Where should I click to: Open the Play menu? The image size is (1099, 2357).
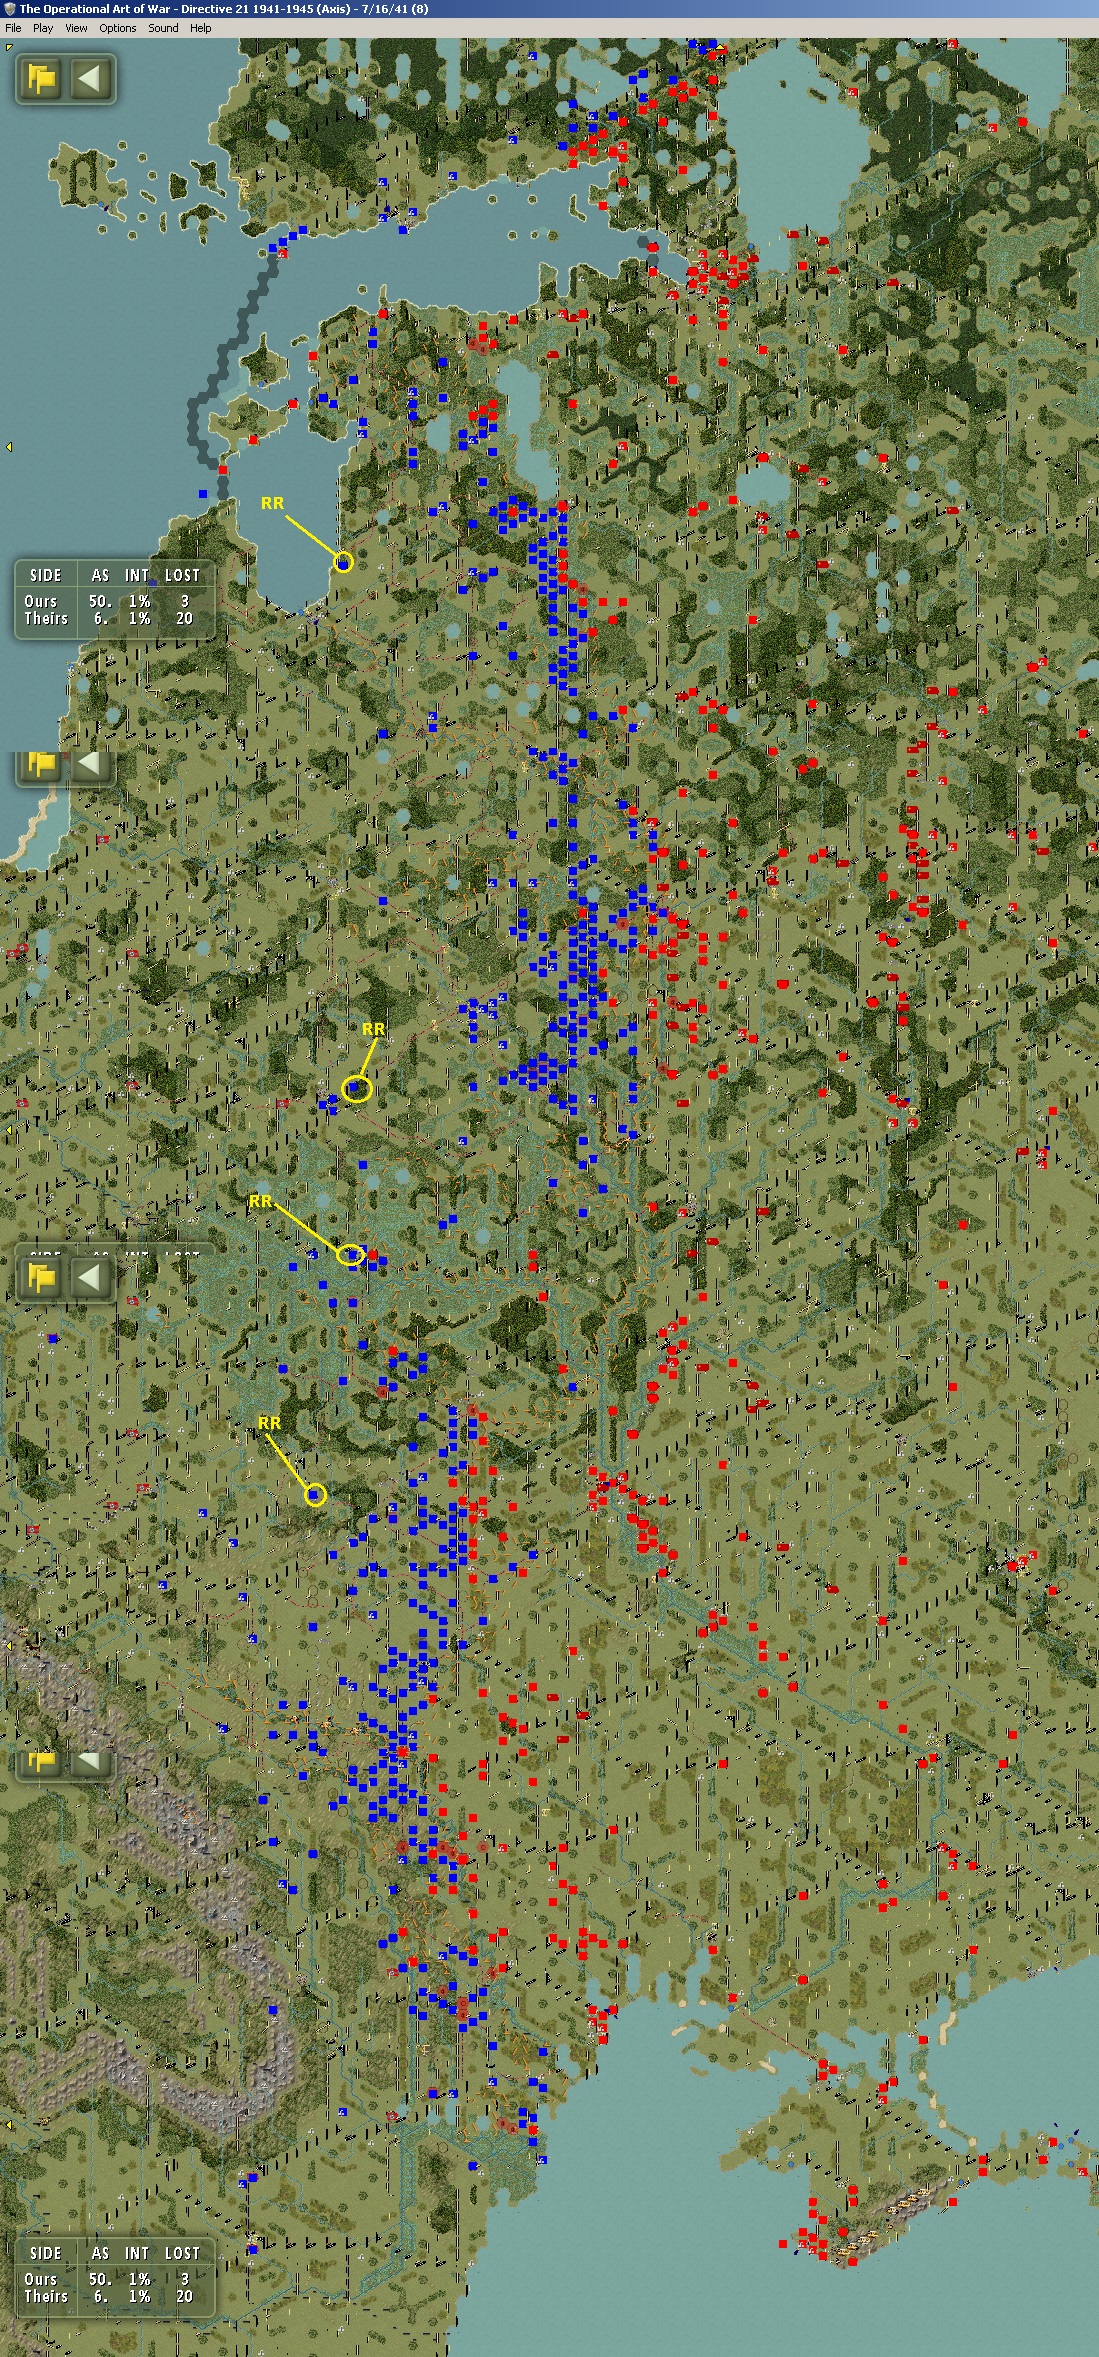[43, 28]
